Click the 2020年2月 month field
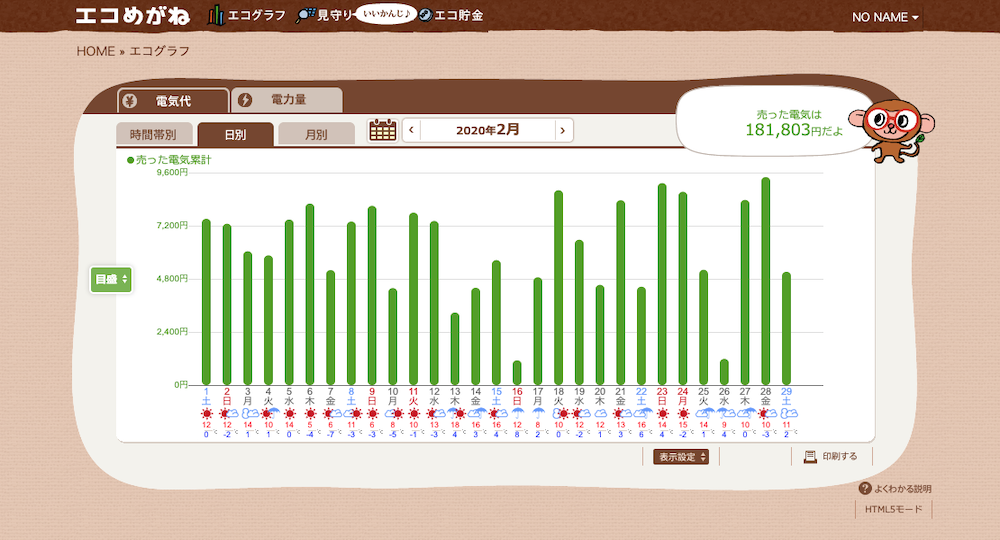Viewport: 1000px width, 540px height. click(x=487, y=130)
